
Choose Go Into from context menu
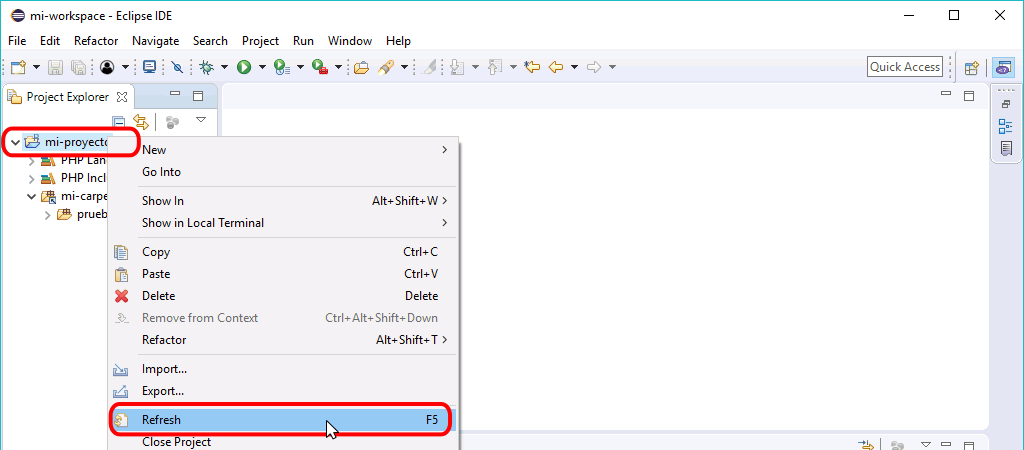point(283,172)
